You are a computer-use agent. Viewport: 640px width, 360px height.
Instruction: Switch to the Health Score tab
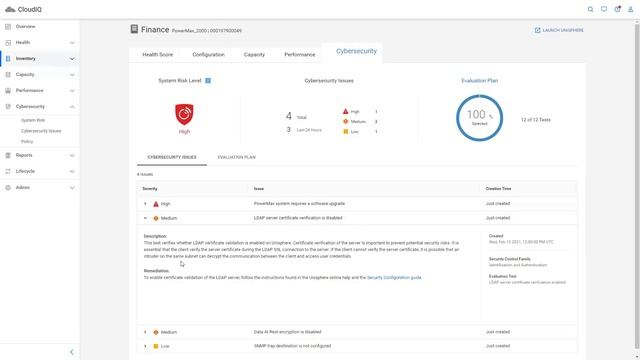coord(158,55)
